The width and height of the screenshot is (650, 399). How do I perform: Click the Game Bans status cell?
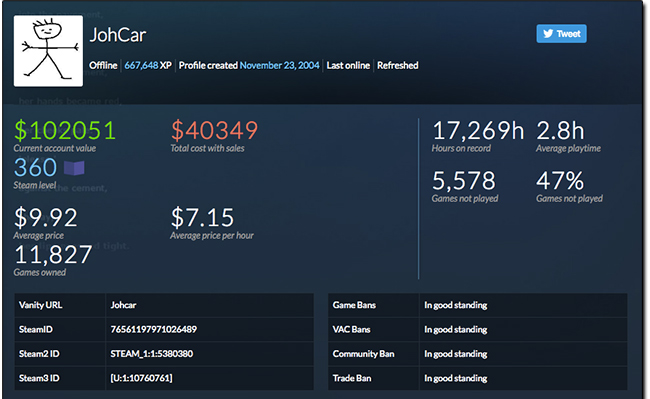click(x=523, y=305)
